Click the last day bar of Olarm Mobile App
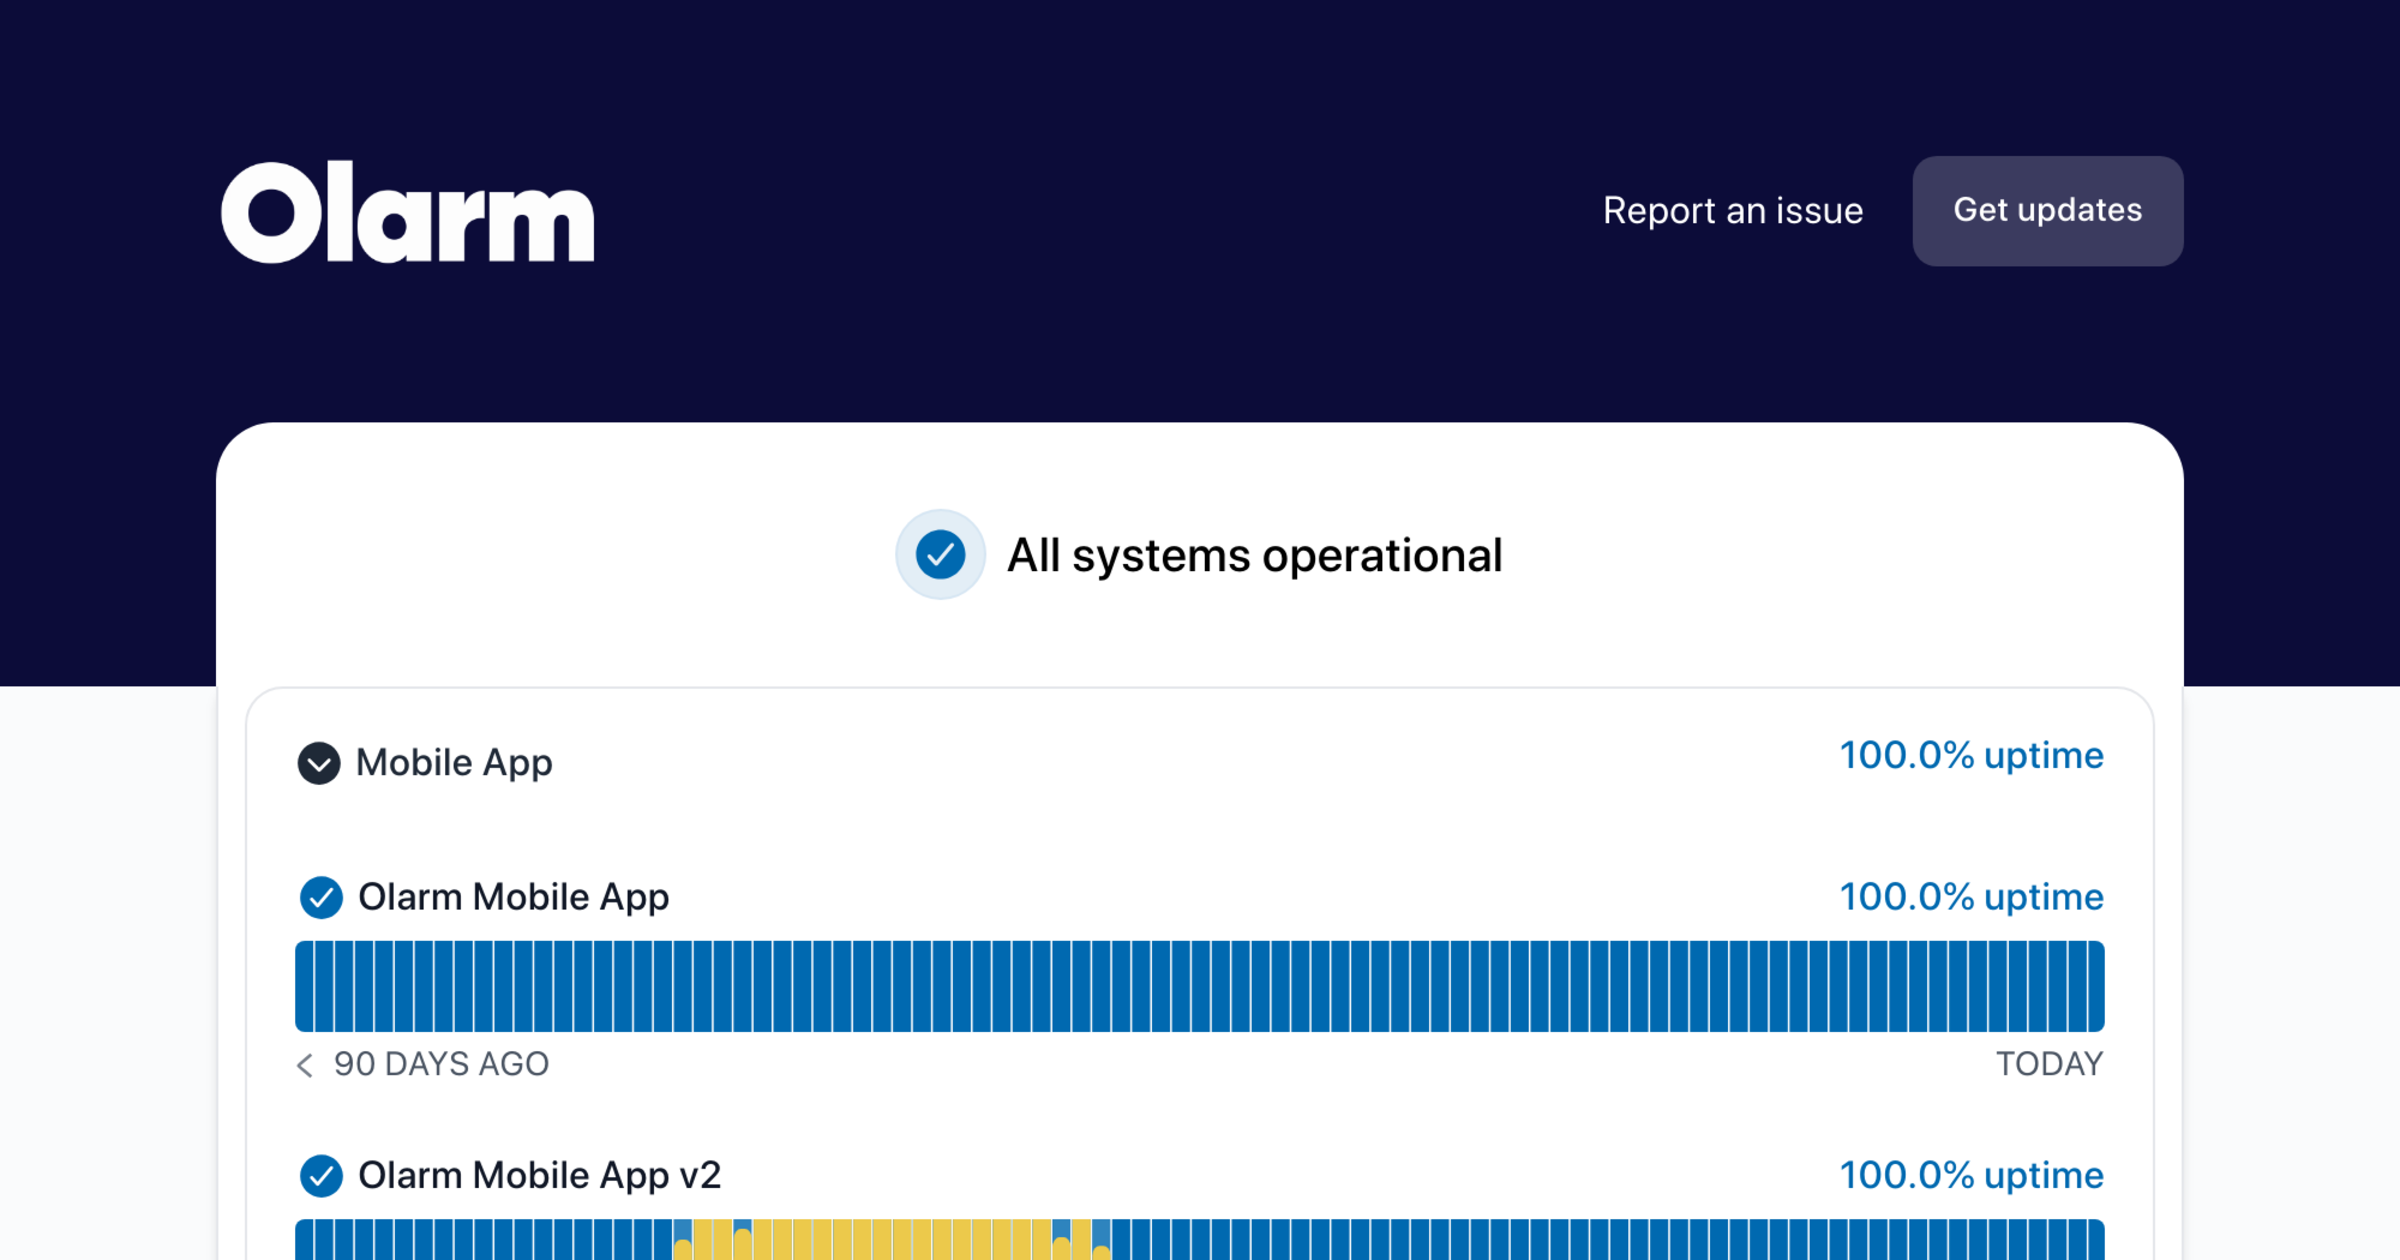The height and width of the screenshot is (1260, 2400). [2094, 986]
